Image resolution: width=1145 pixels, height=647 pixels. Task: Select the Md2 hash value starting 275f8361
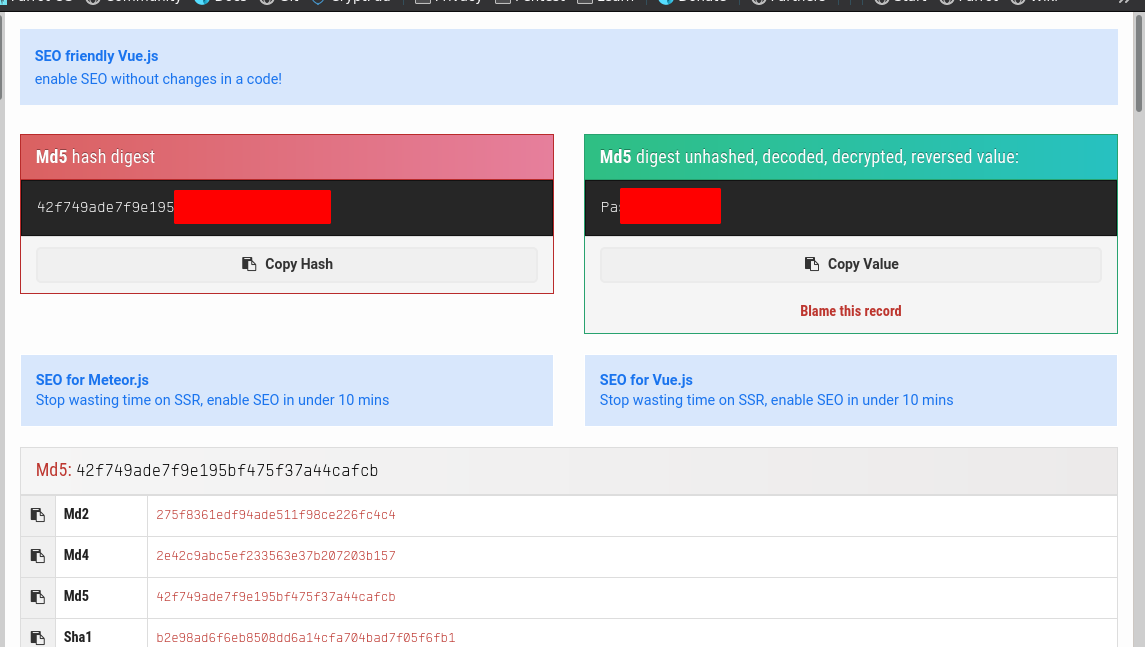click(276, 515)
